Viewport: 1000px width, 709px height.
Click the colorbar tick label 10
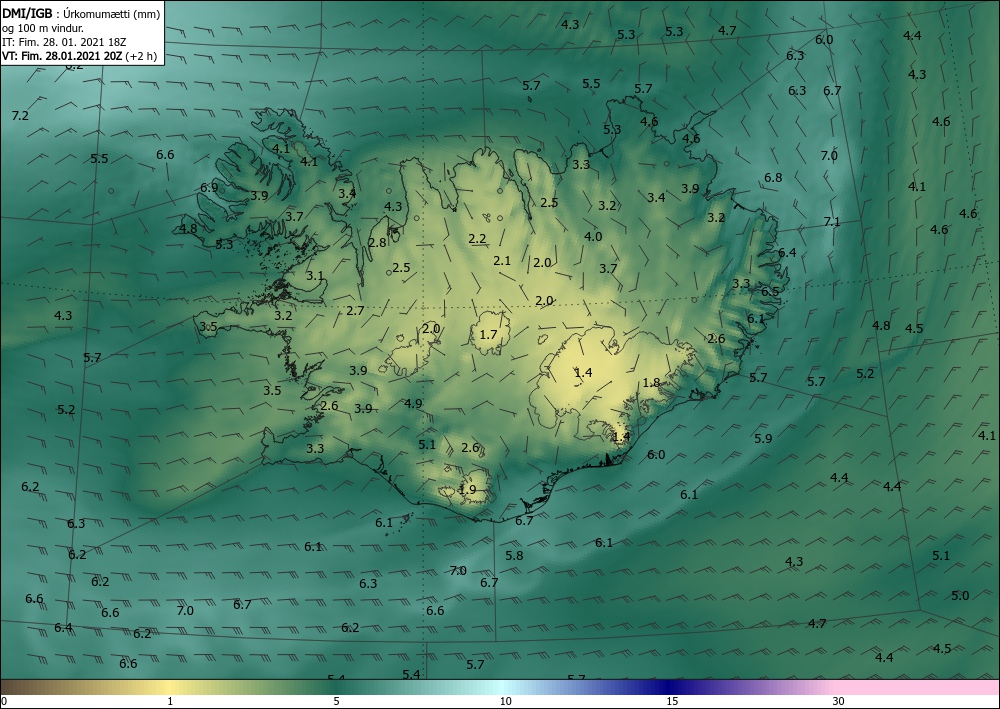click(x=505, y=701)
